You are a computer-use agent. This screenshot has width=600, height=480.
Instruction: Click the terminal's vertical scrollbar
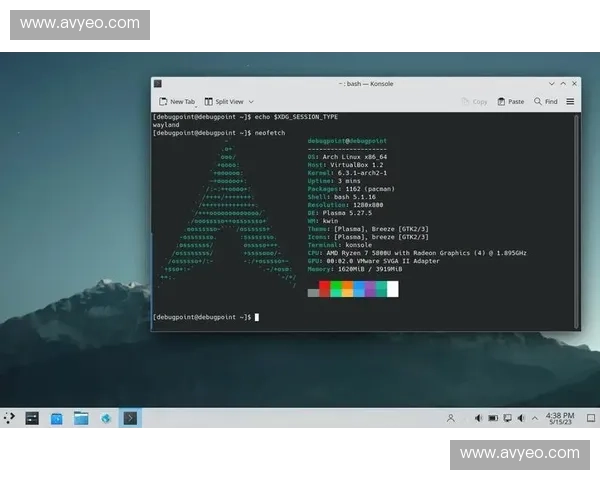(580, 220)
